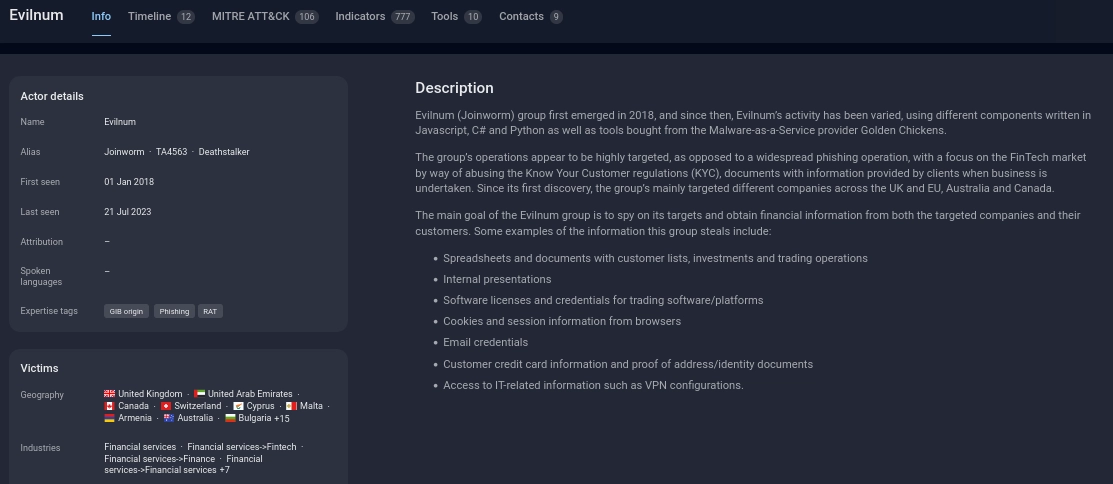Select the RAT expertise tag
Image resolution: width=1113 pixels, height=484 pixels.
tap(210, 312)
